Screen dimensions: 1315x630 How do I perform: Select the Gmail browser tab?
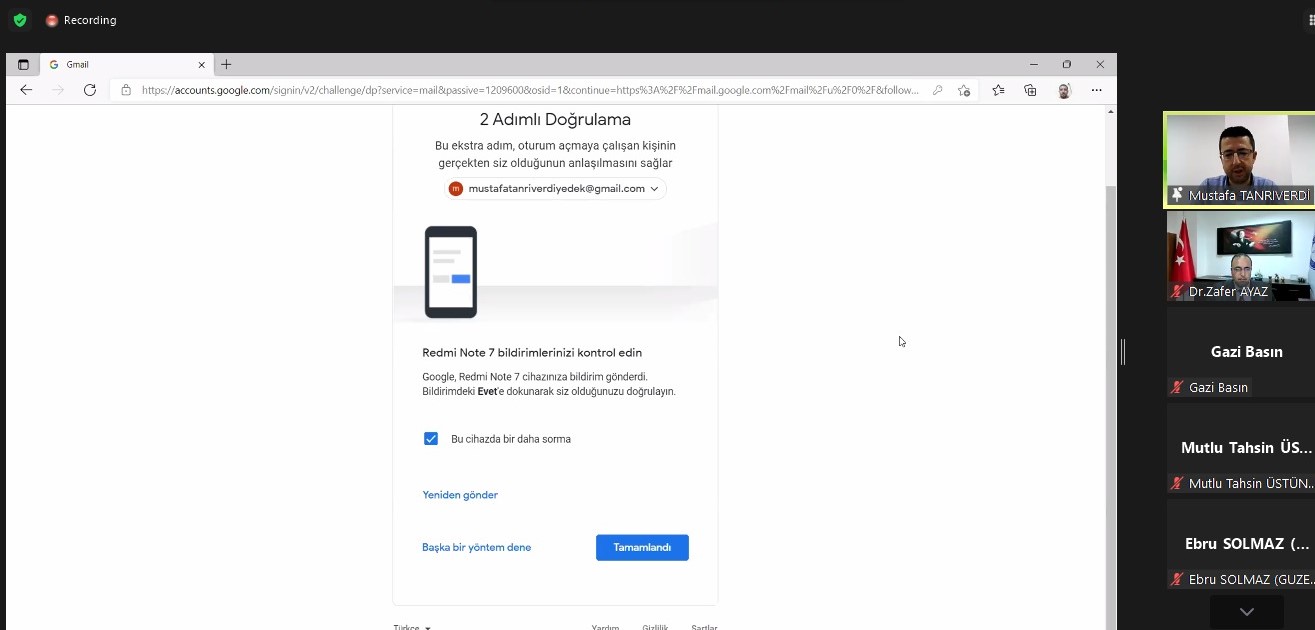tap(126, 64)
